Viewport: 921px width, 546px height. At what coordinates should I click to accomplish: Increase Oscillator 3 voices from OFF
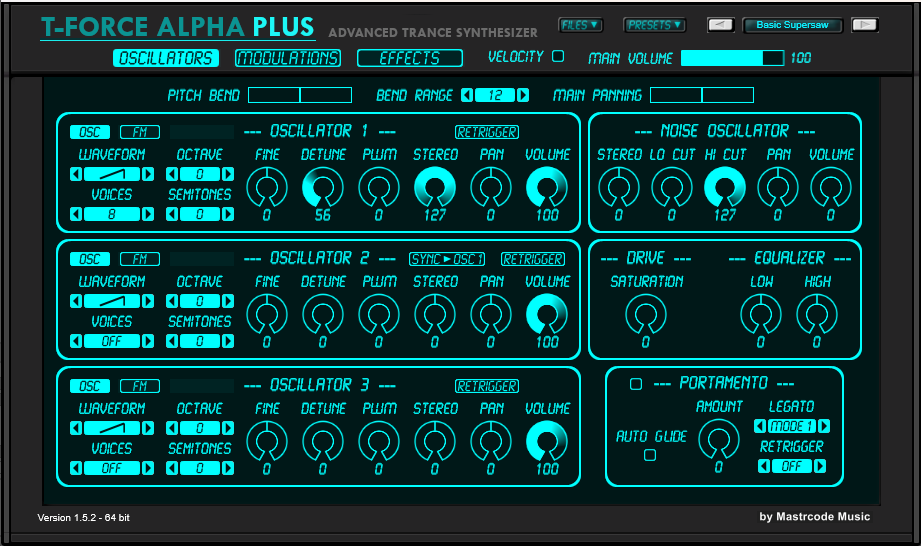click(148, 468)
